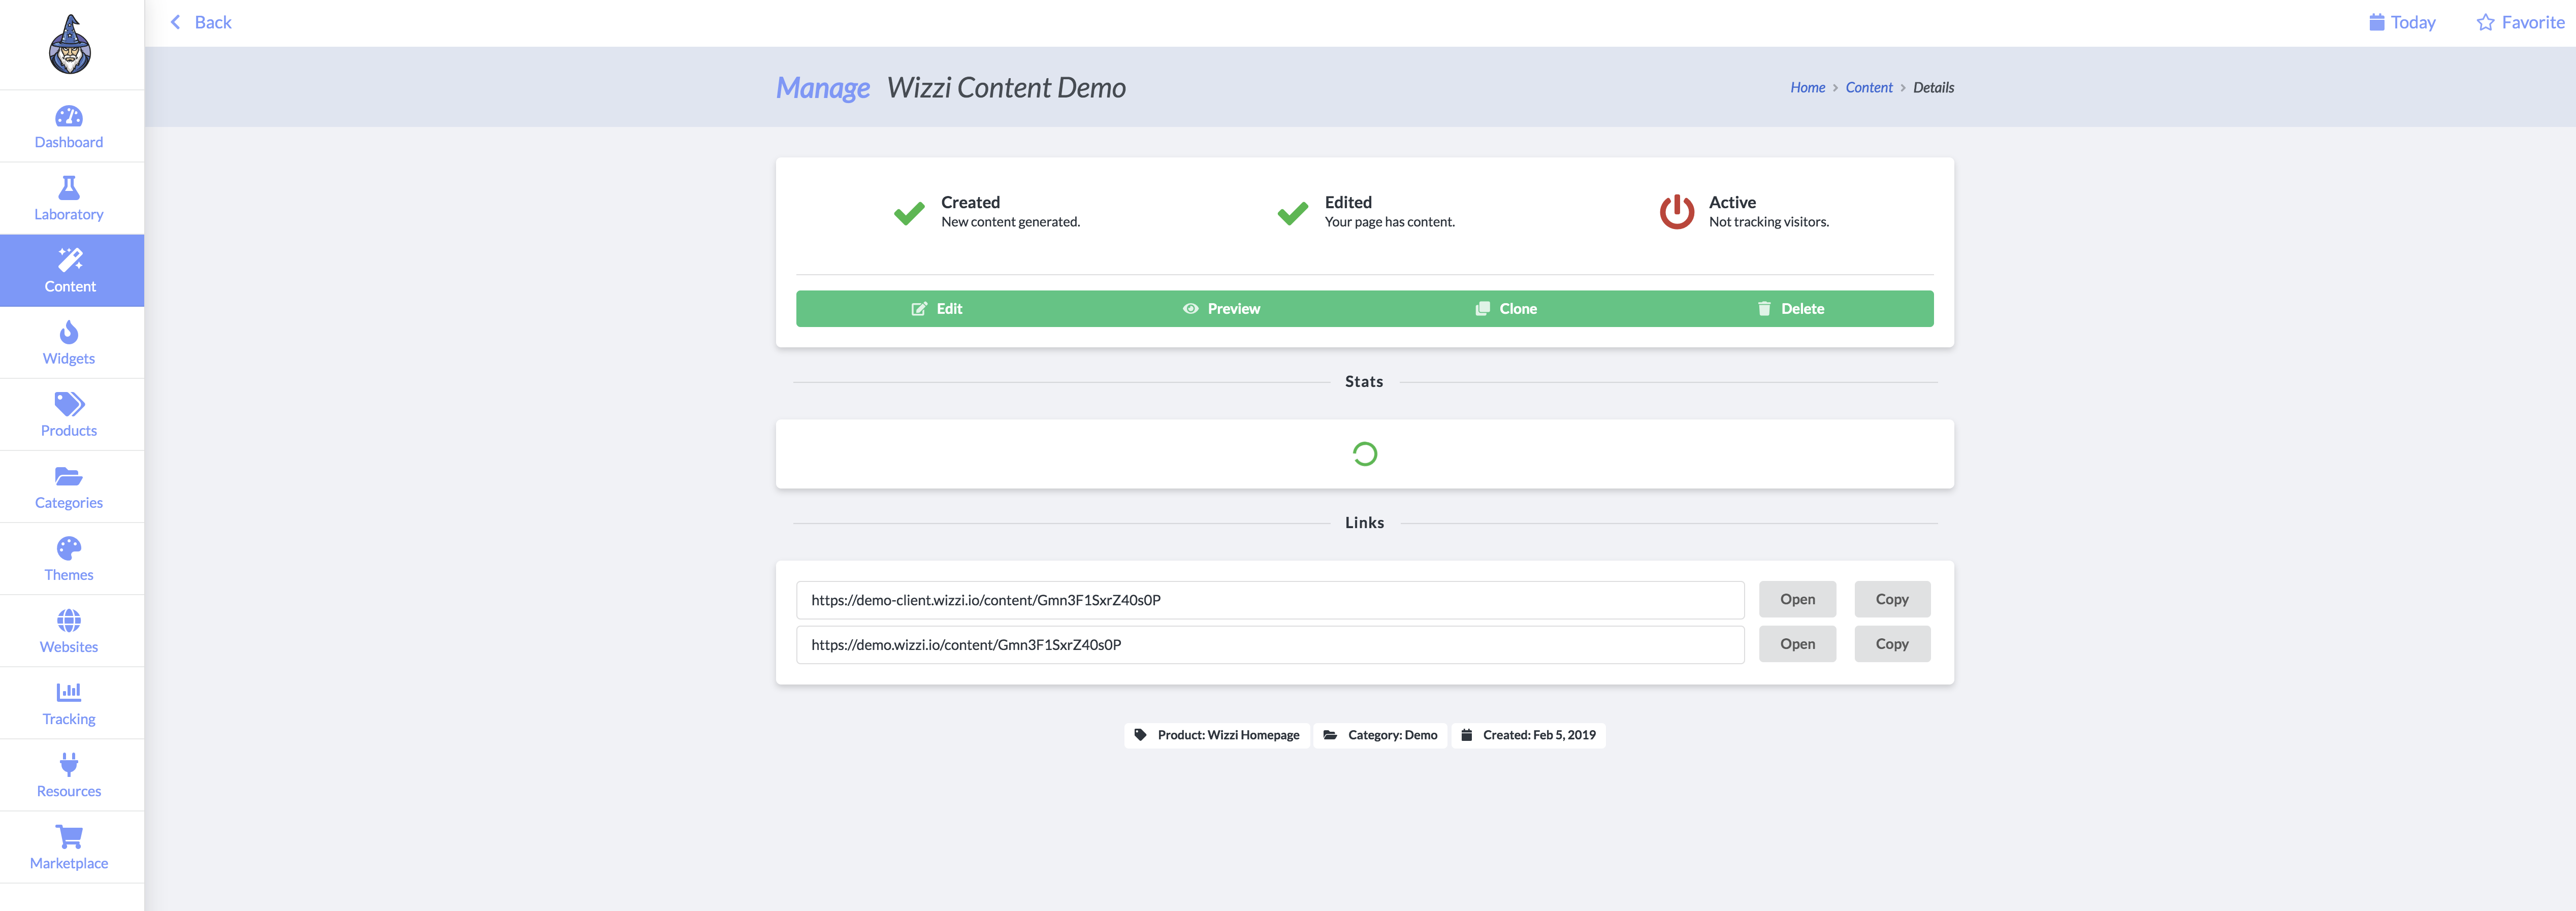Image resolution: width=2576 pixels, height=911 pixels.
Task: Go to Content breadcrumb link
Action: [1869, 88]
